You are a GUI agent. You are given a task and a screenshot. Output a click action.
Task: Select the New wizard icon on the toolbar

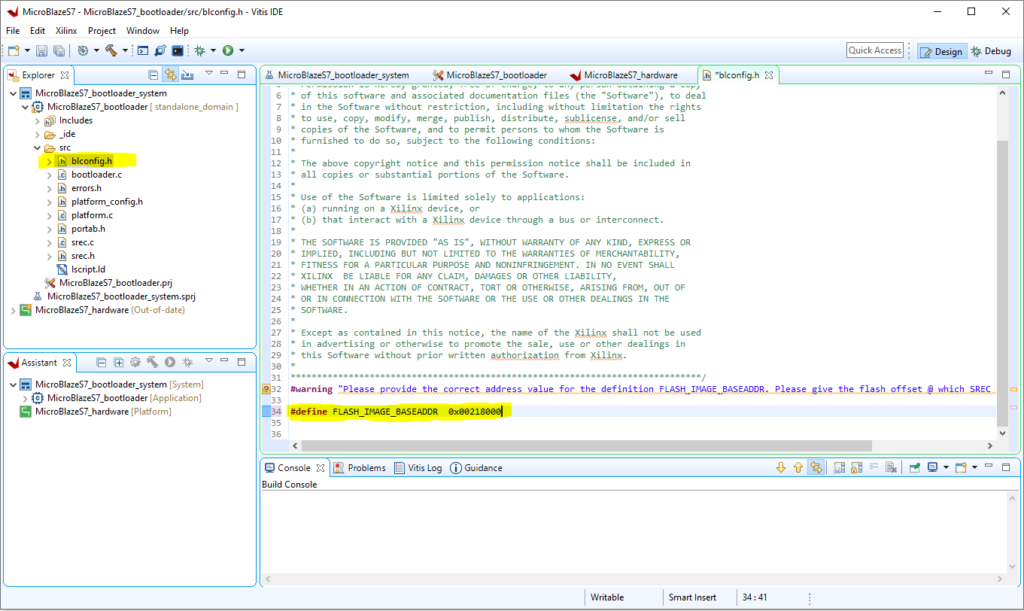(15, 50)
